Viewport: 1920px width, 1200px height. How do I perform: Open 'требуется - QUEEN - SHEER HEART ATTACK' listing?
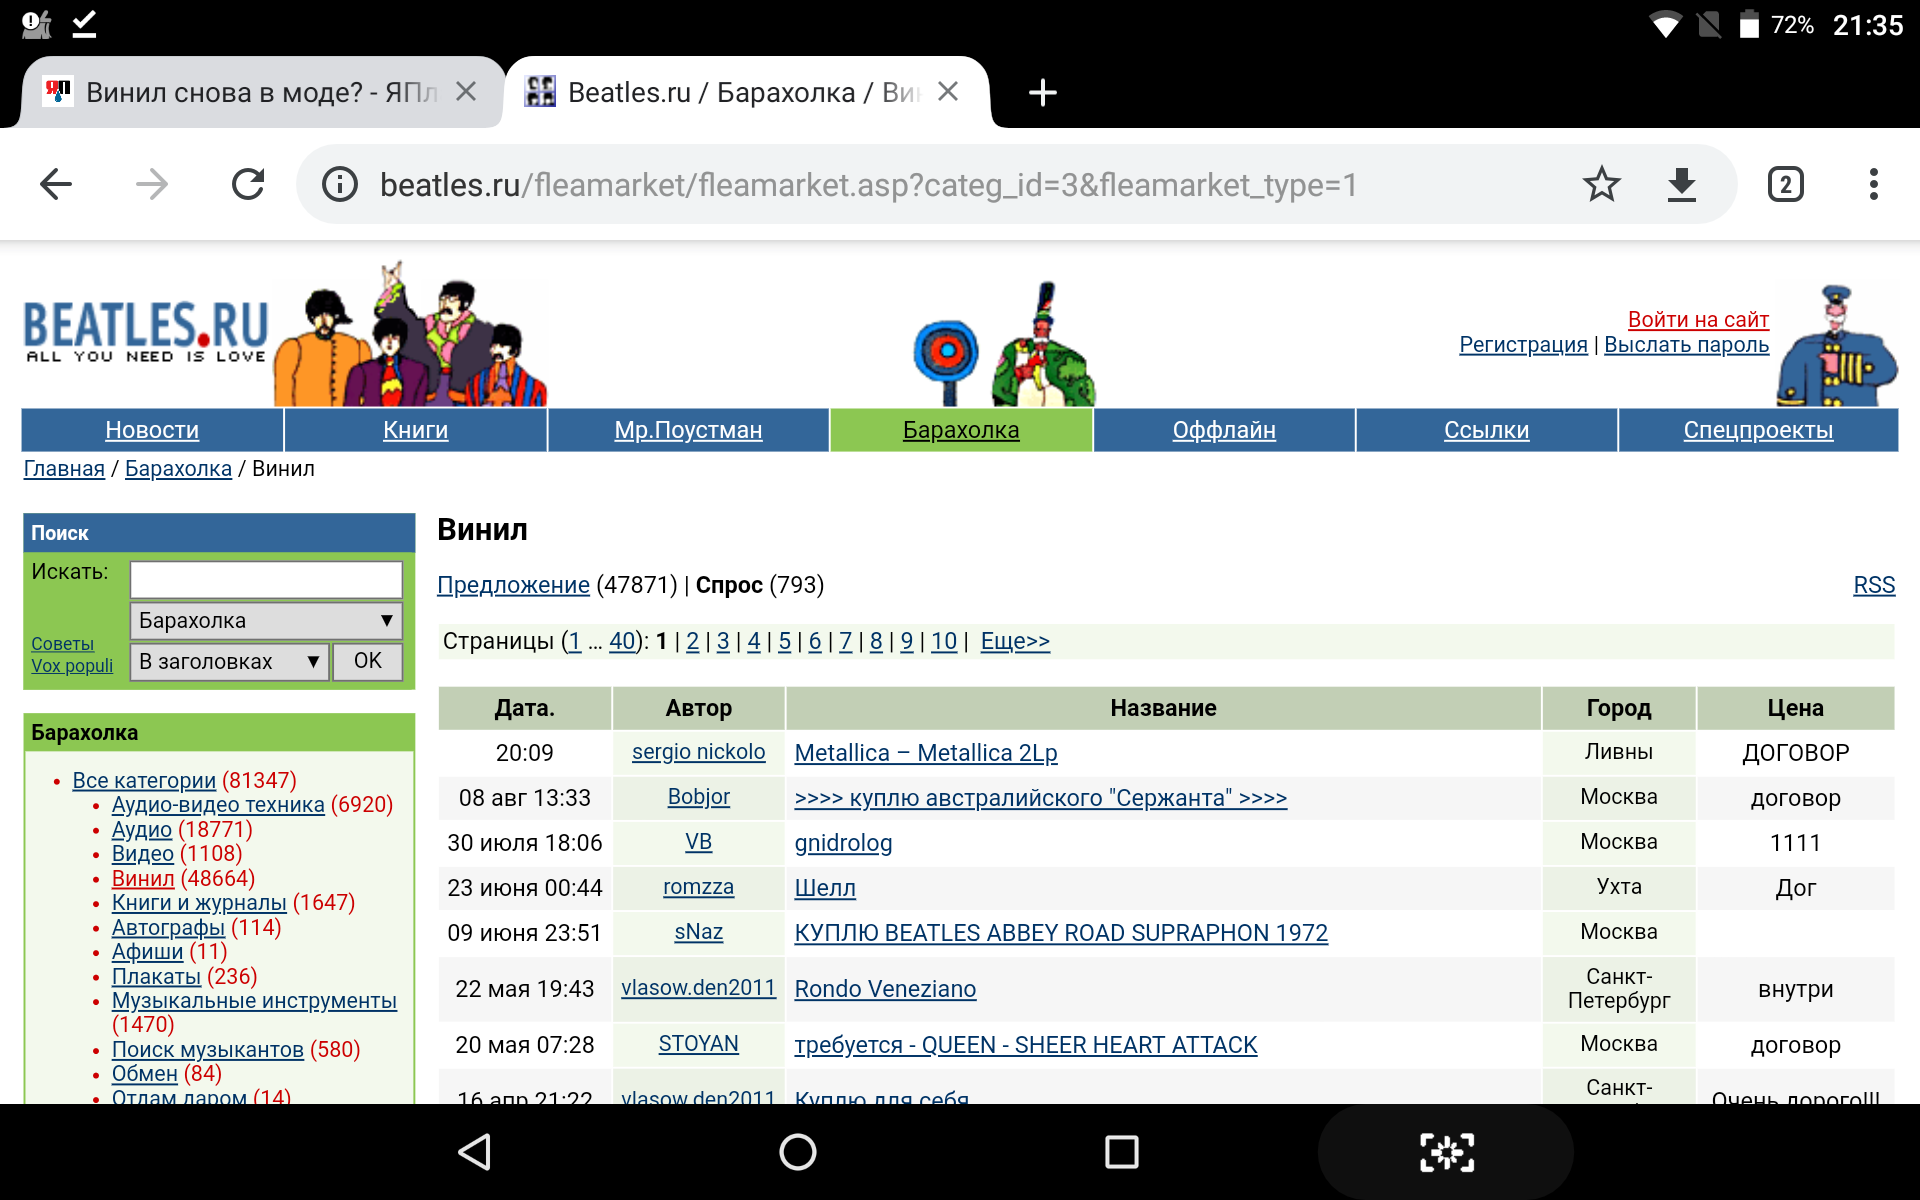(1026, 1045)
